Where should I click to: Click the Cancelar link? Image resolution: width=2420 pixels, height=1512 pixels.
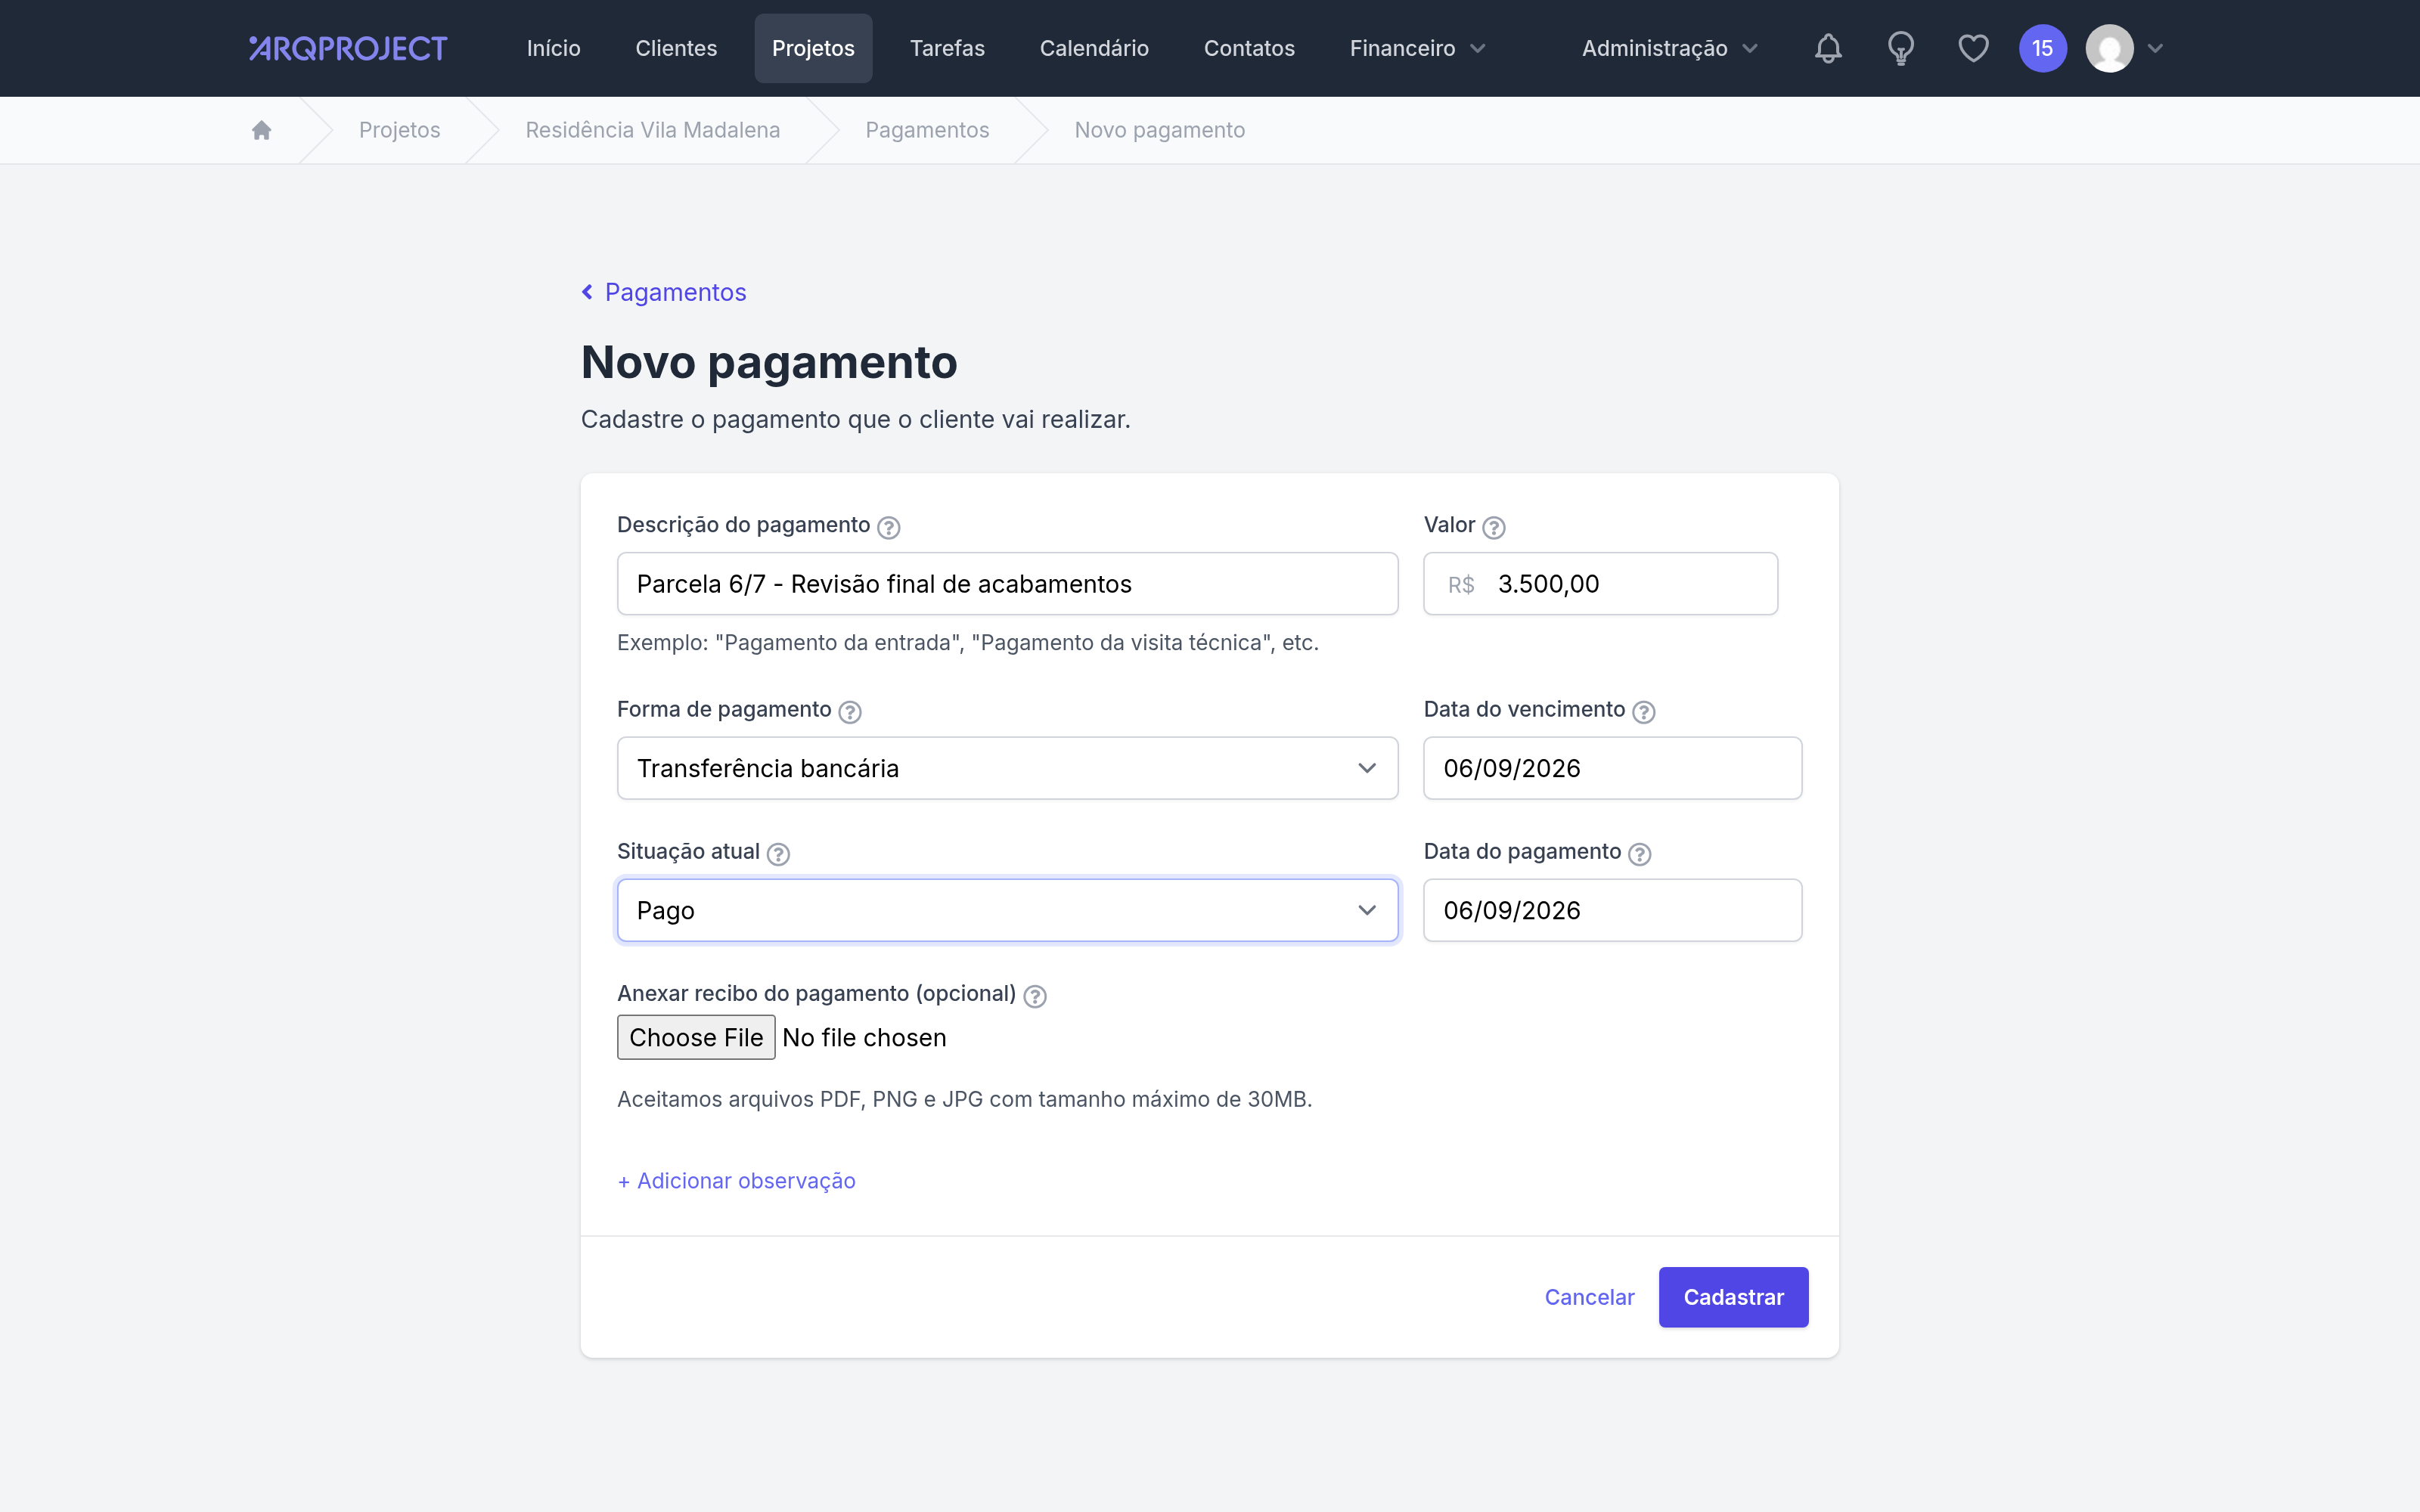(1589, 1297)
